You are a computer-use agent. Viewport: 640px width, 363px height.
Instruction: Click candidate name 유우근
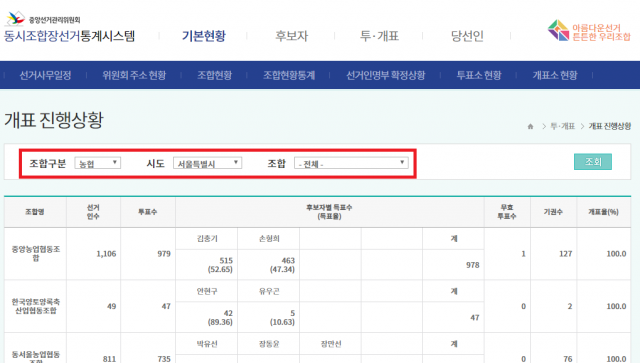tap(269, 292)
